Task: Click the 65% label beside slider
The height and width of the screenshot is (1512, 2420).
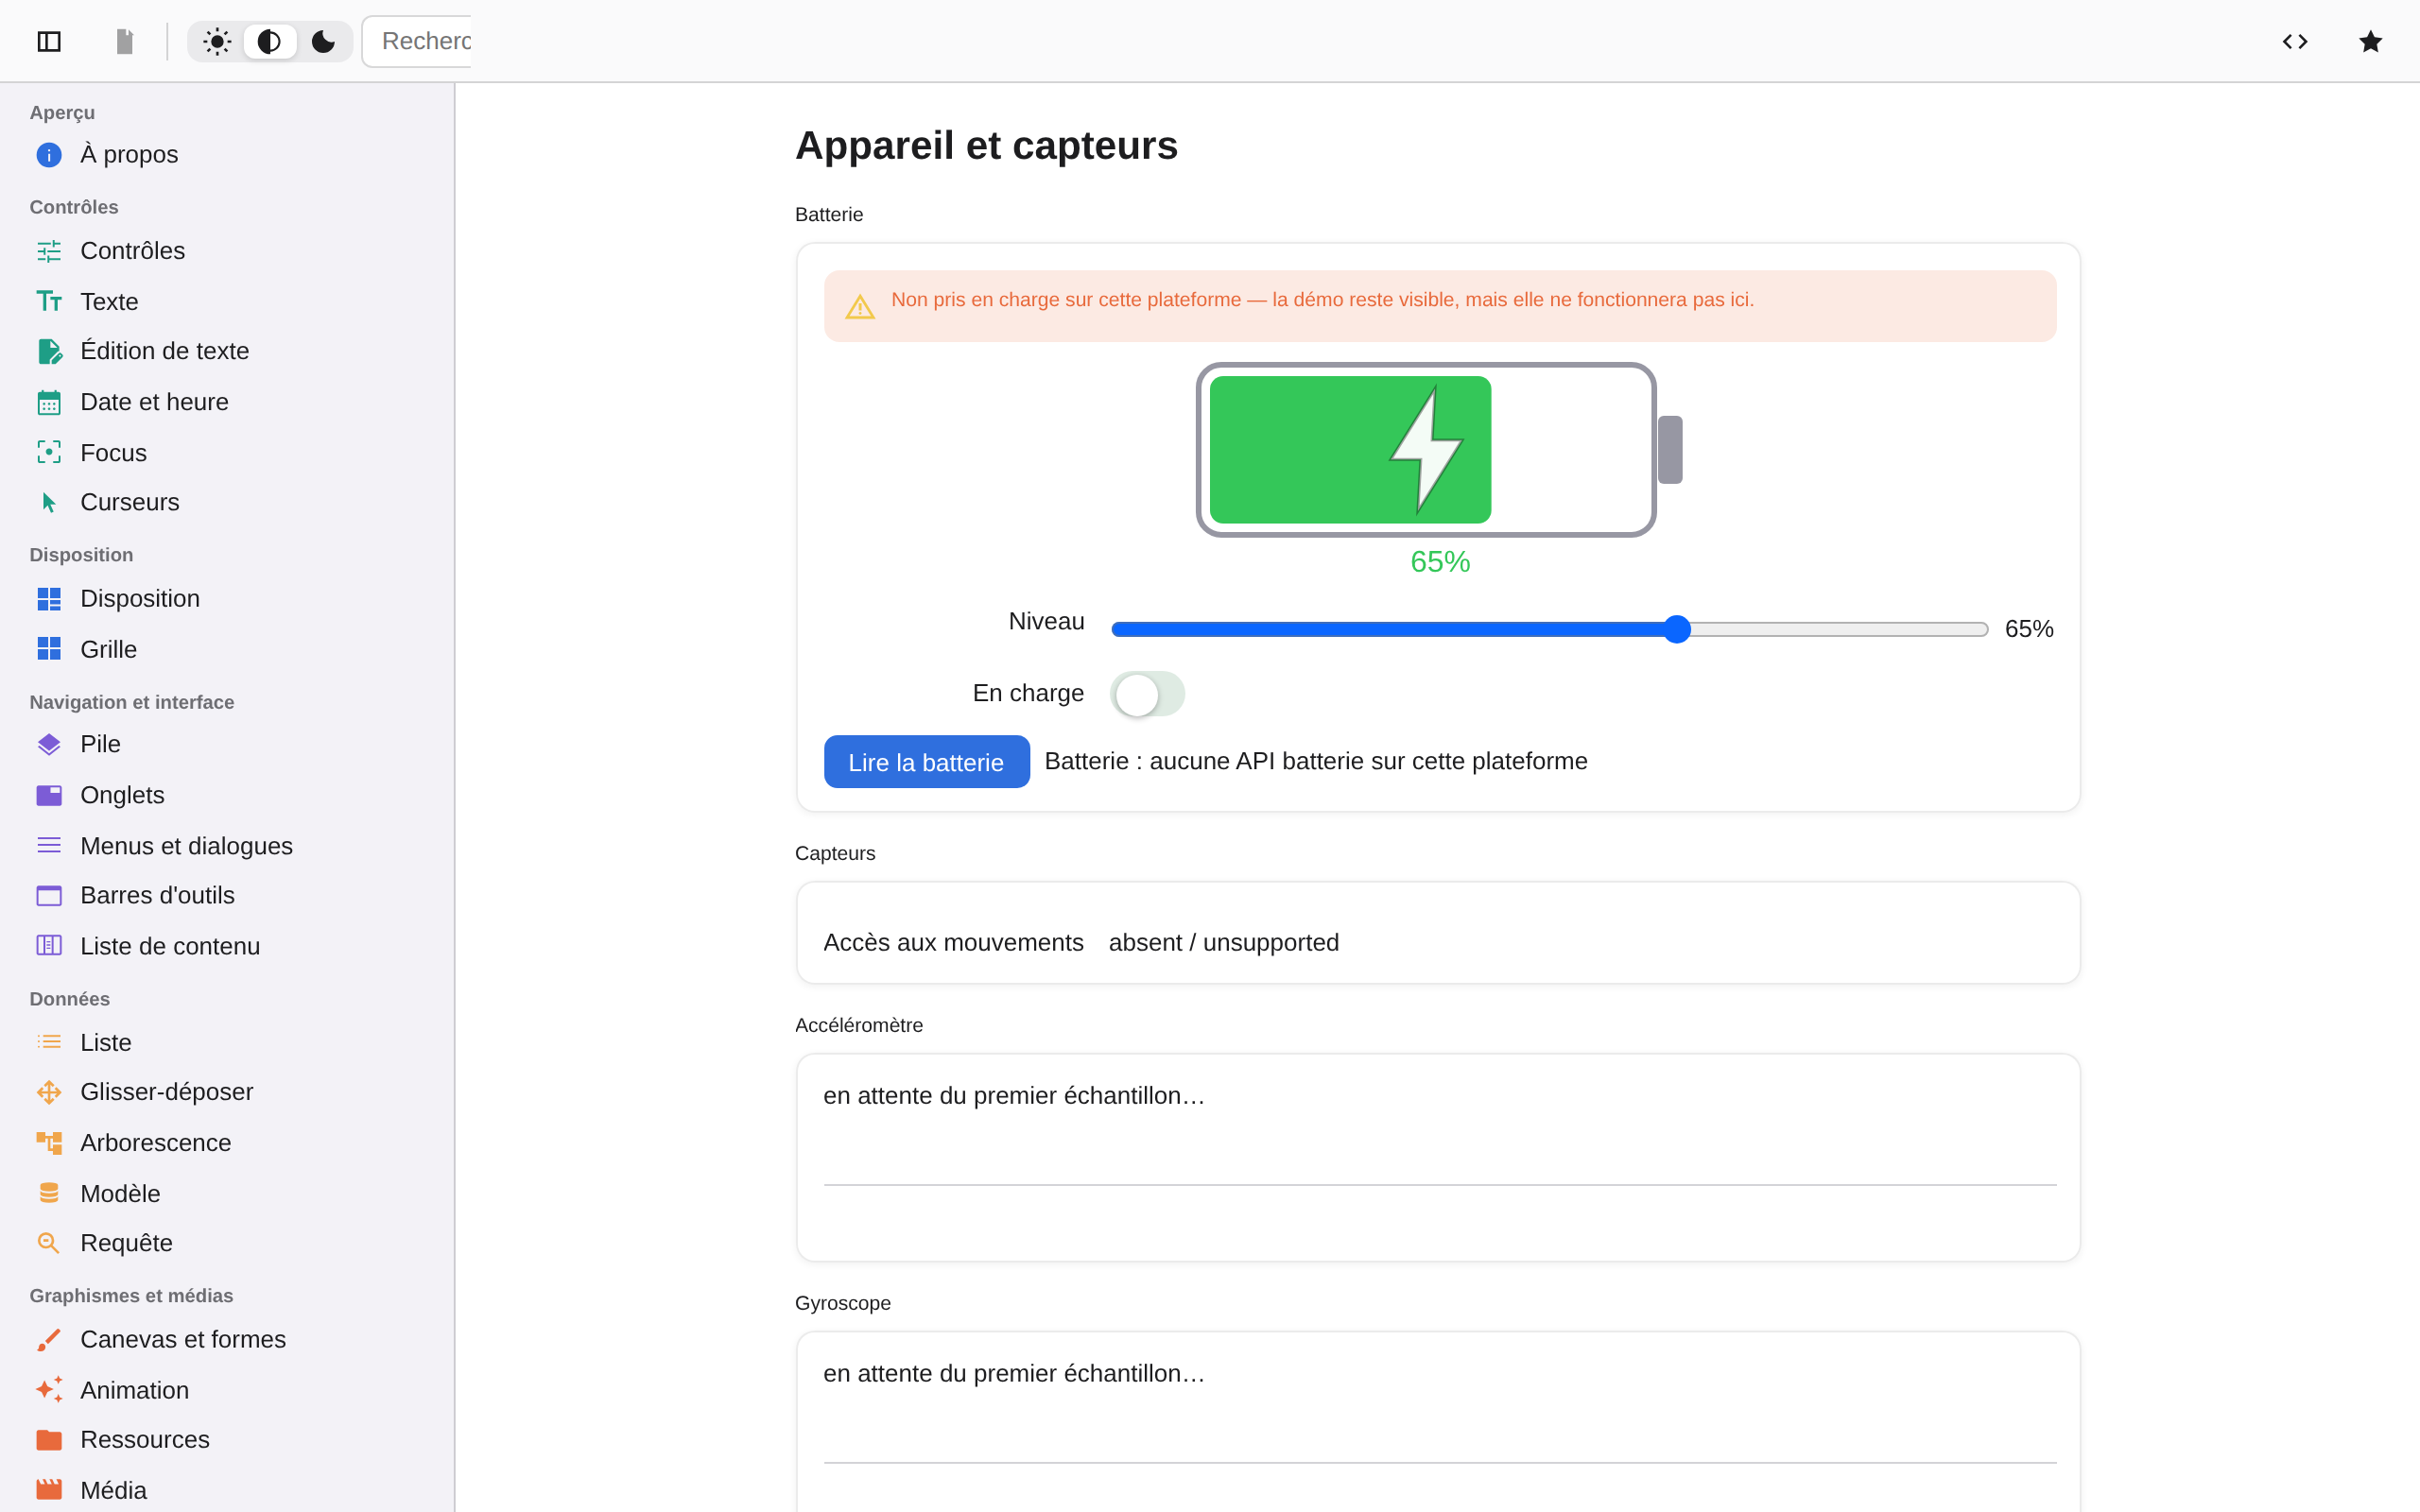Action: coord(2029,629)
